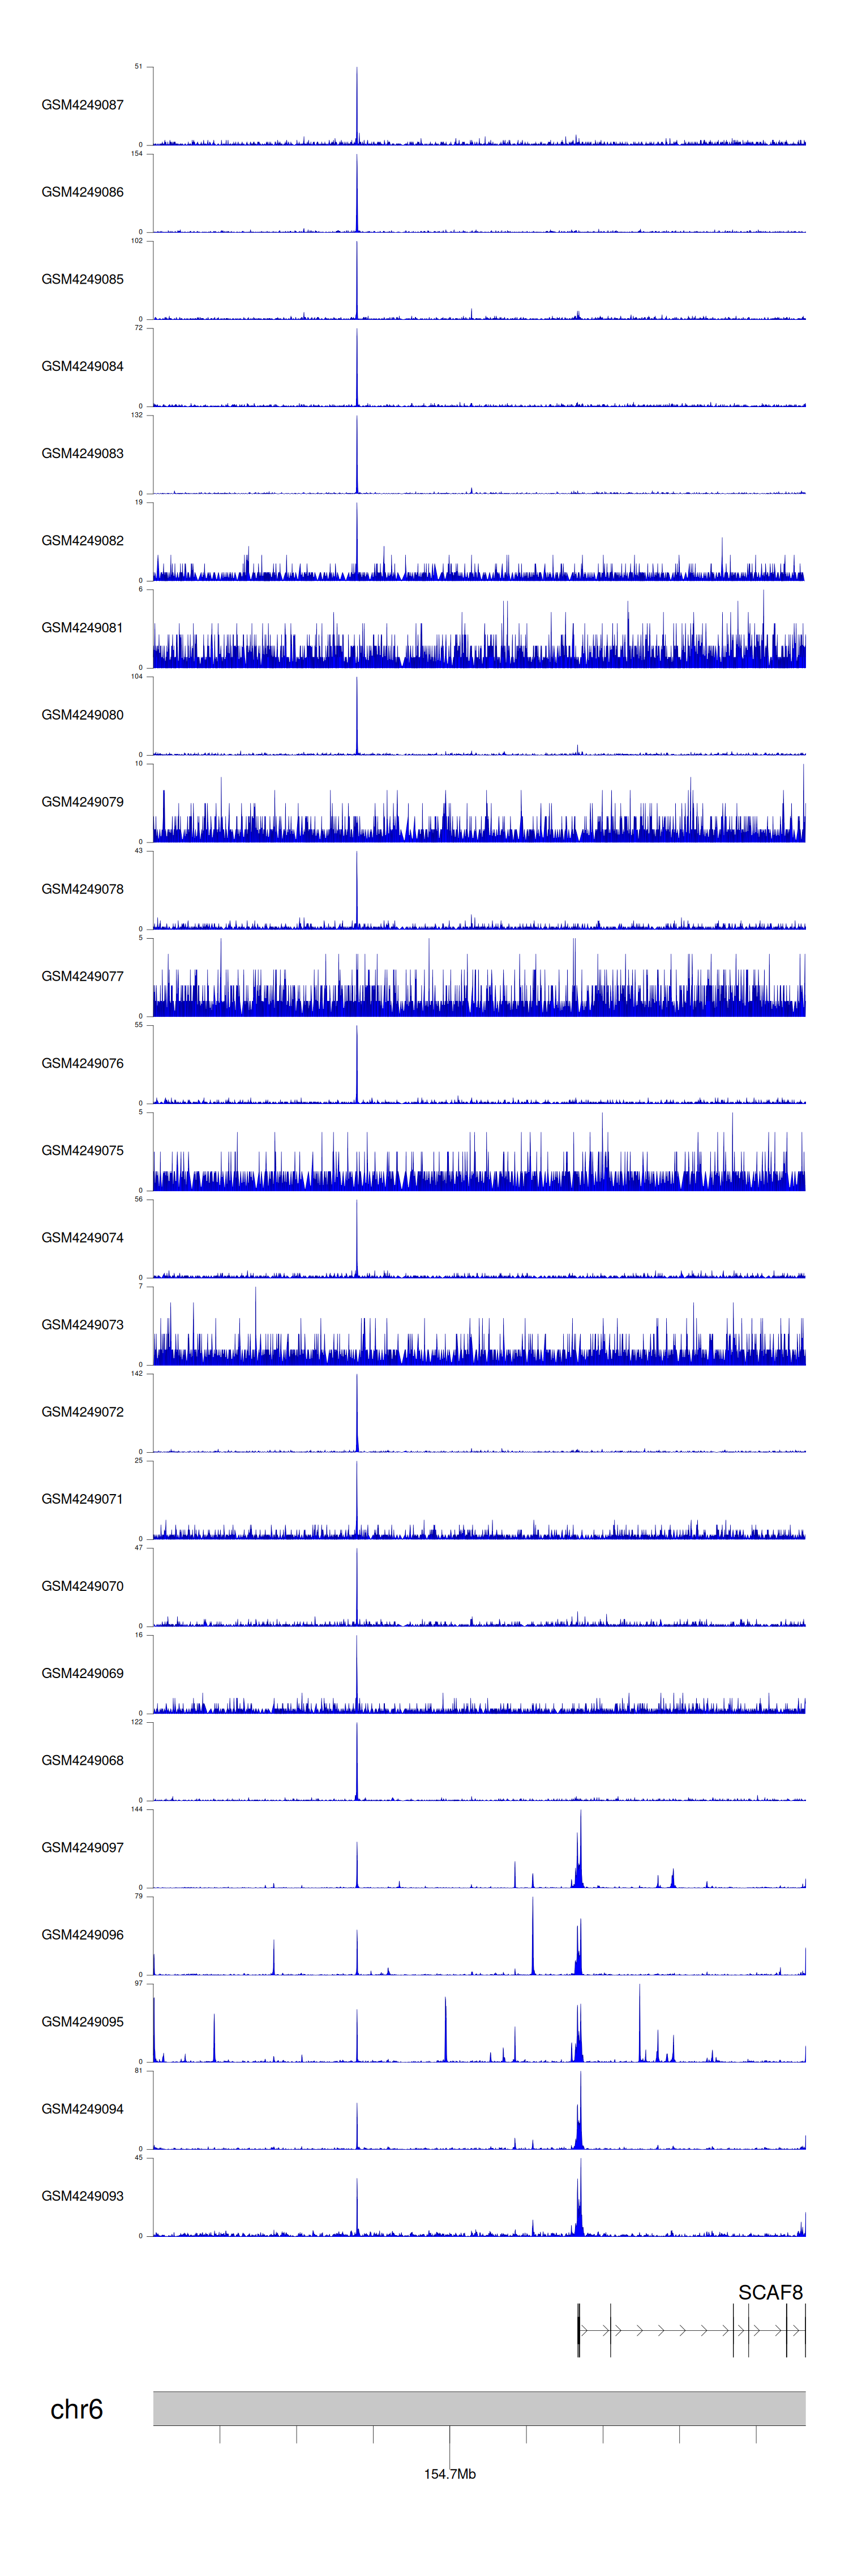Select the GSM4249077 track label
The image size is (849, 2576).
[82, 976]
